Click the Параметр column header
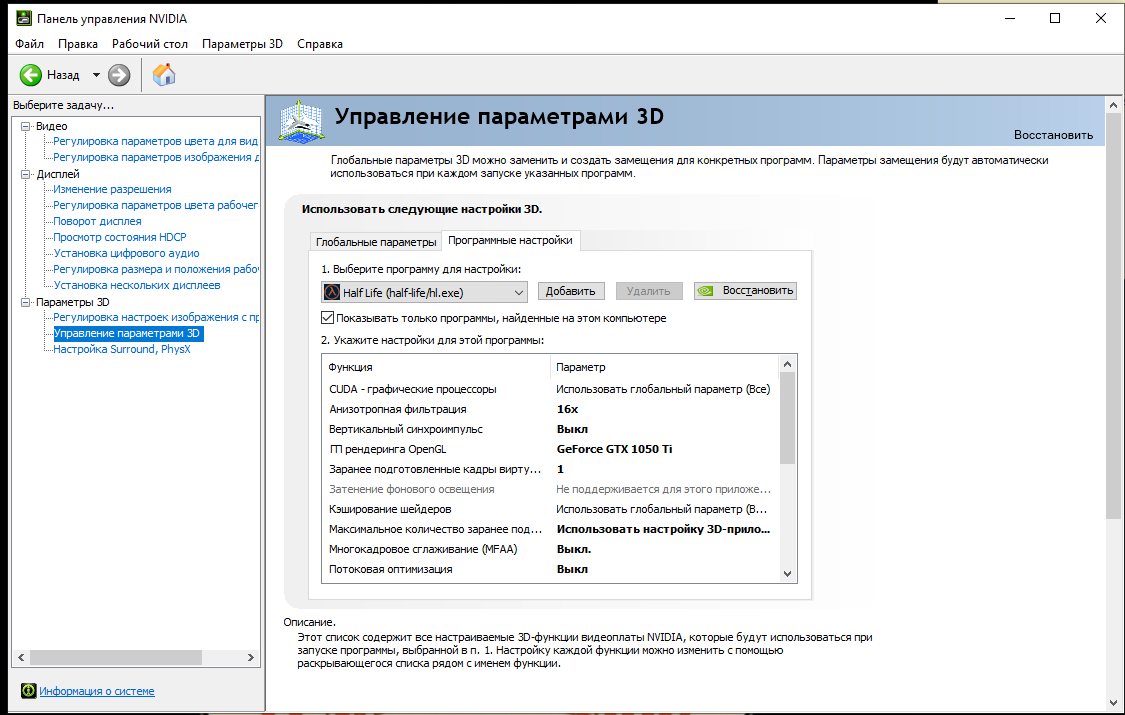 [664, 366]
